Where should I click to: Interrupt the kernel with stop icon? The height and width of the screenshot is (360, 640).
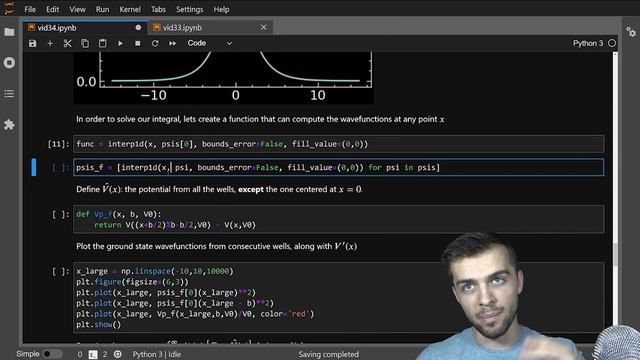pos(138,43)
